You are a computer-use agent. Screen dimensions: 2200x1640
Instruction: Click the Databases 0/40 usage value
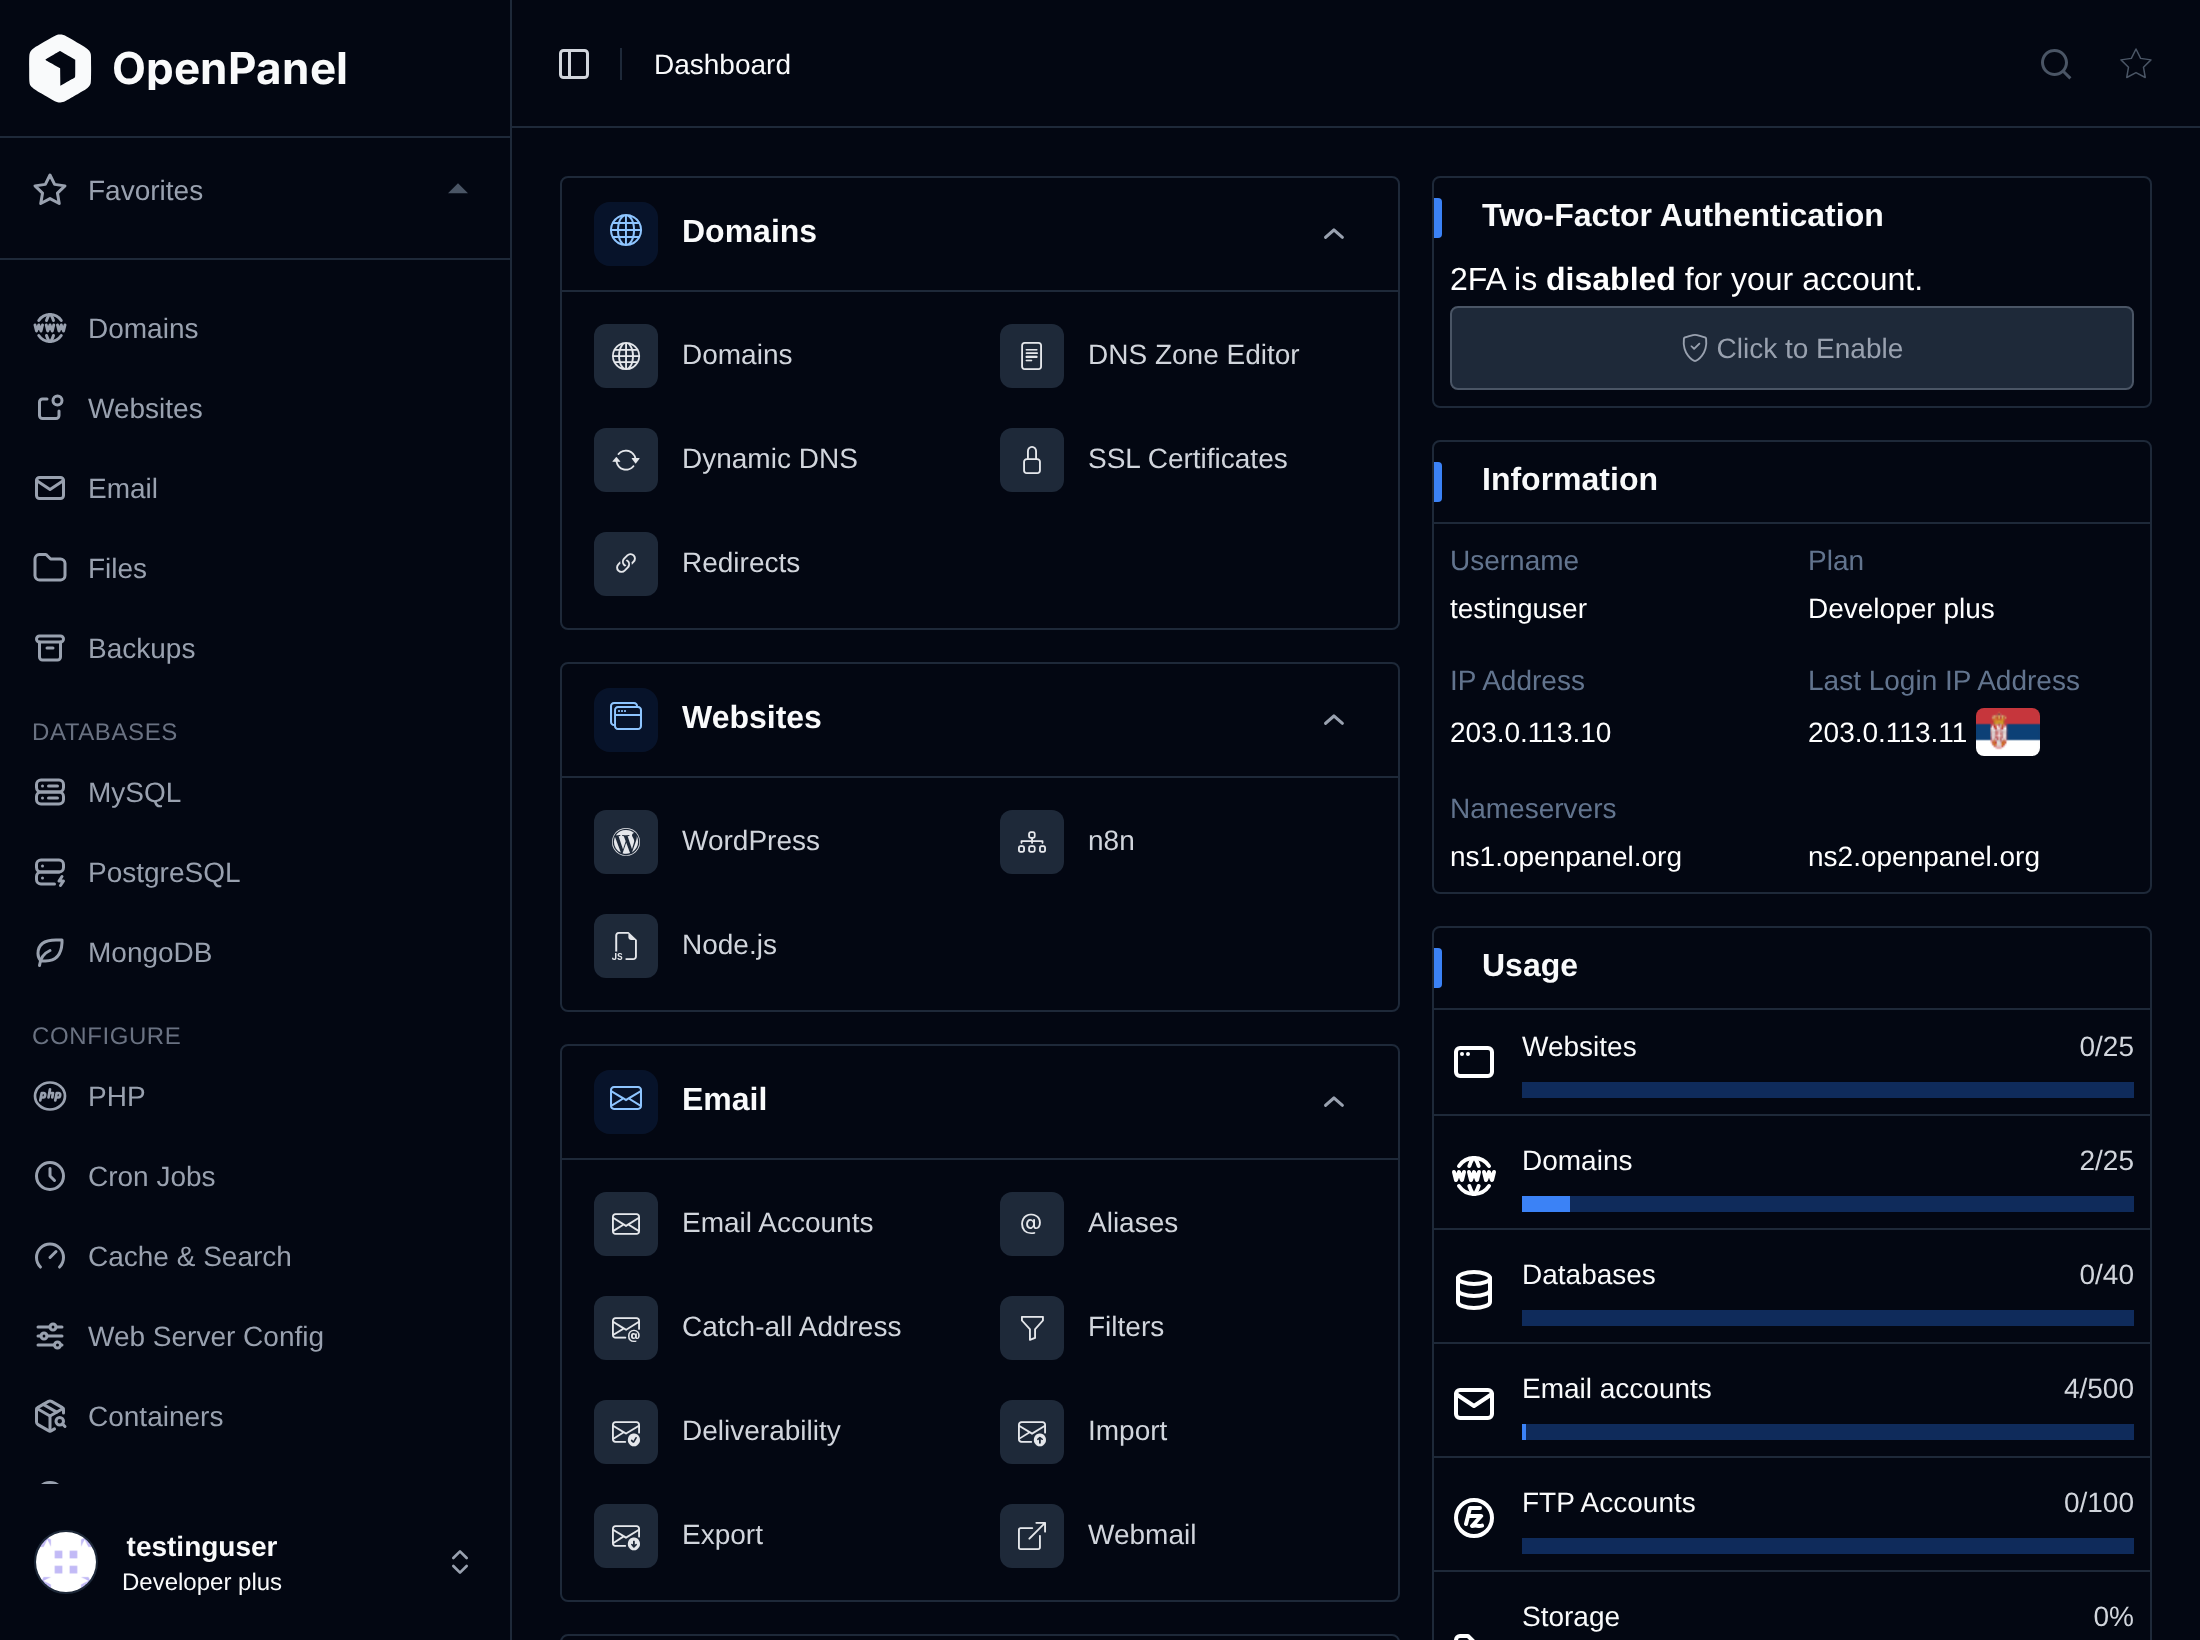click(x=2106, y=1275)
